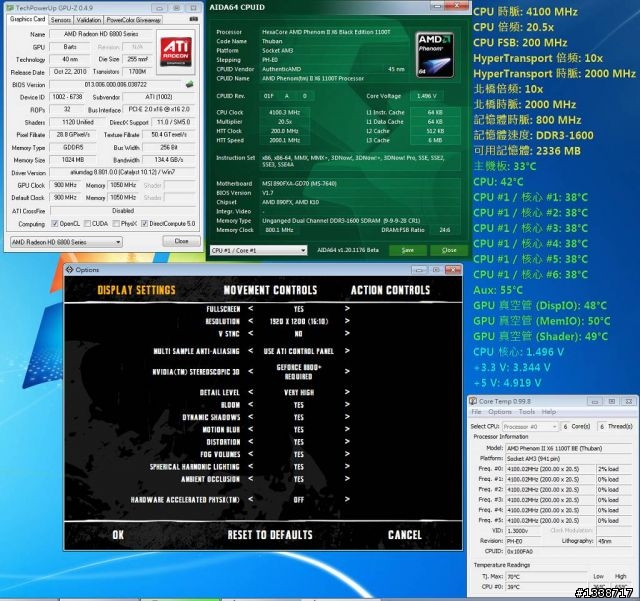This screenshot has height=601, width=640.
Task: Click right arrow for Distortion setting
Action: [347, 442]
